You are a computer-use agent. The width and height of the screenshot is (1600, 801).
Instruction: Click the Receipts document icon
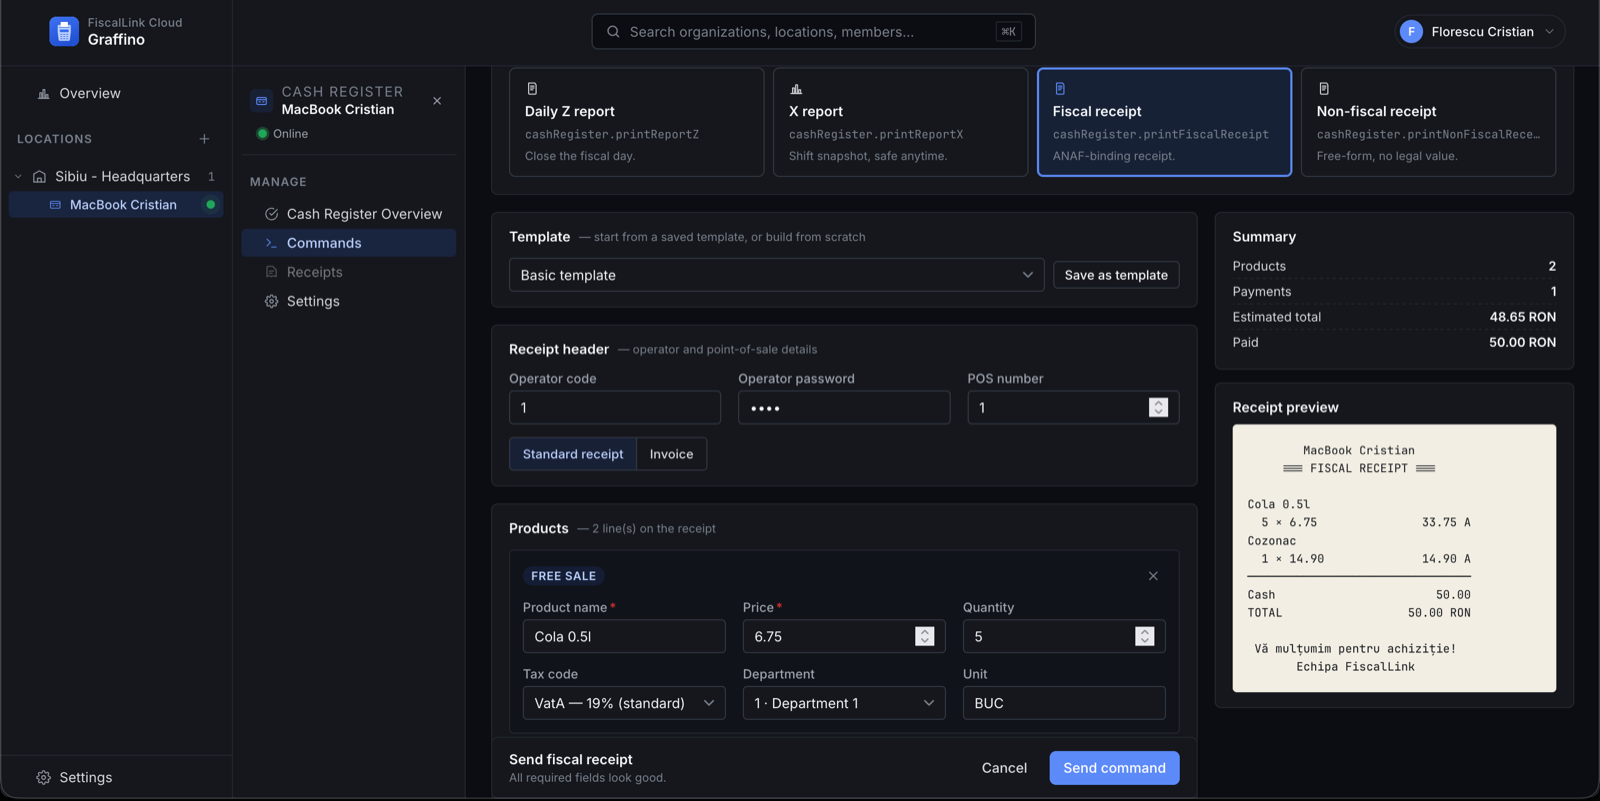(271, 272)
